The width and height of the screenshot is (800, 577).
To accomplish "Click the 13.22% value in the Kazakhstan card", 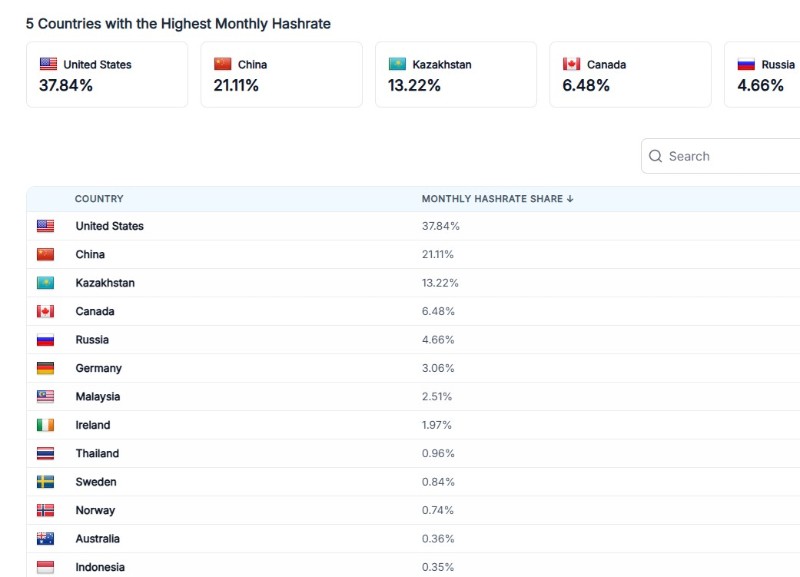I will pos(414,85).
